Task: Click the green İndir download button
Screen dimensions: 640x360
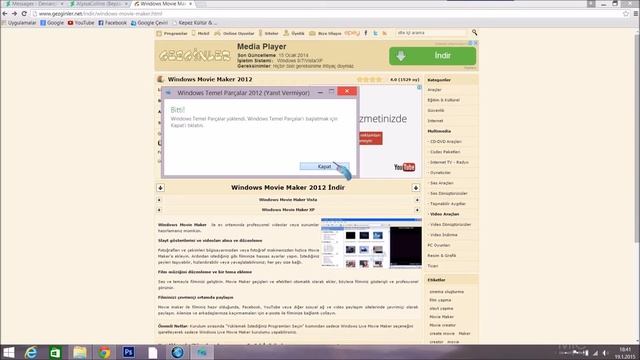Action: click(432, 56)
